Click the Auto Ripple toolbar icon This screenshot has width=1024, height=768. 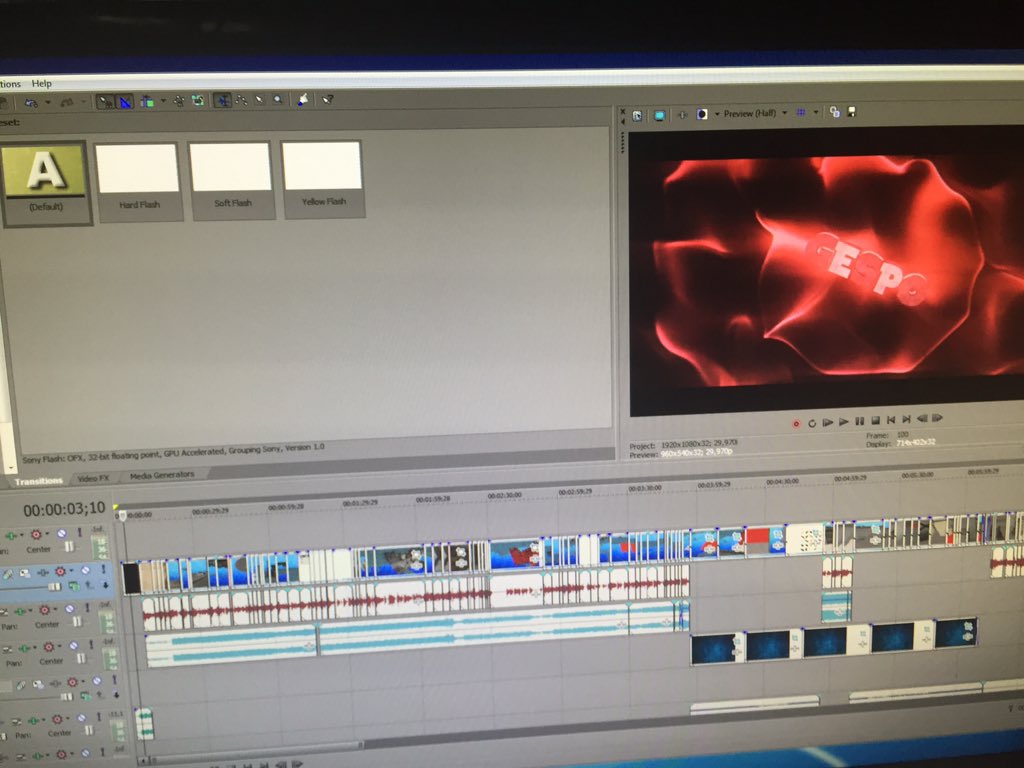(147, 101)
